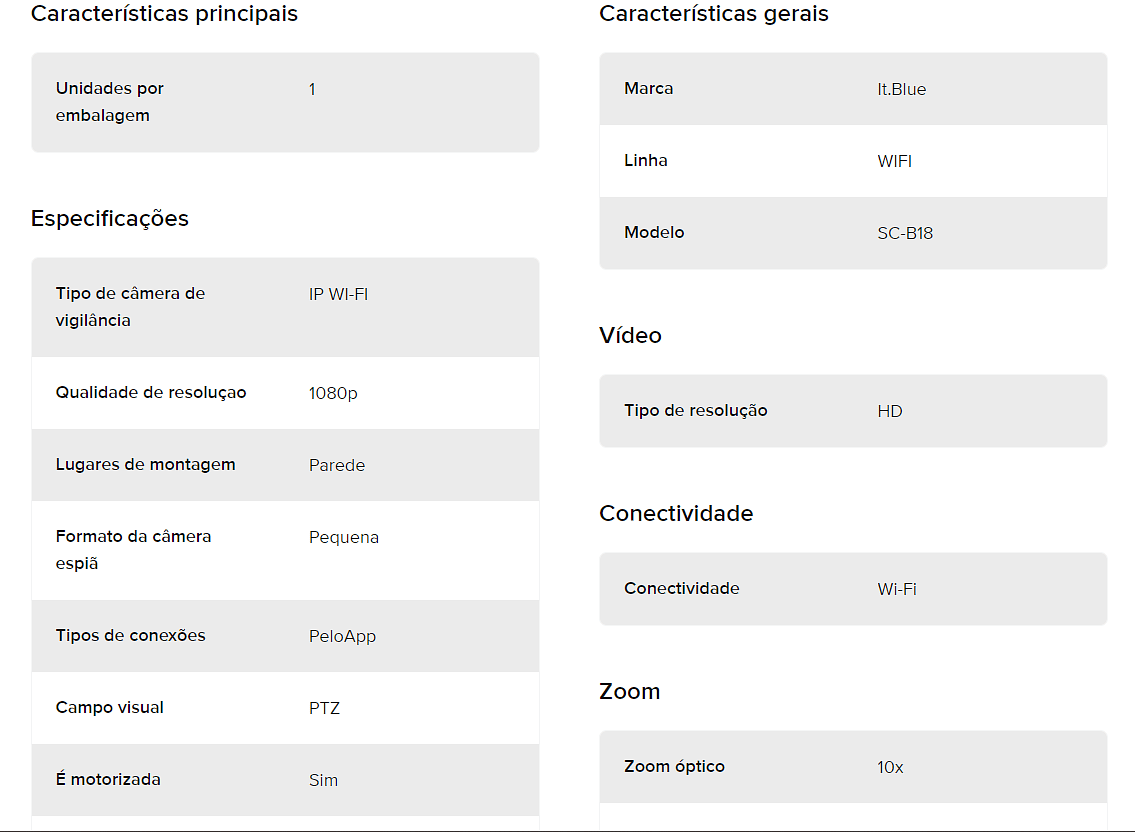Select the 'SC-B18' model value

pyautogui.click(x=905, y=233)
